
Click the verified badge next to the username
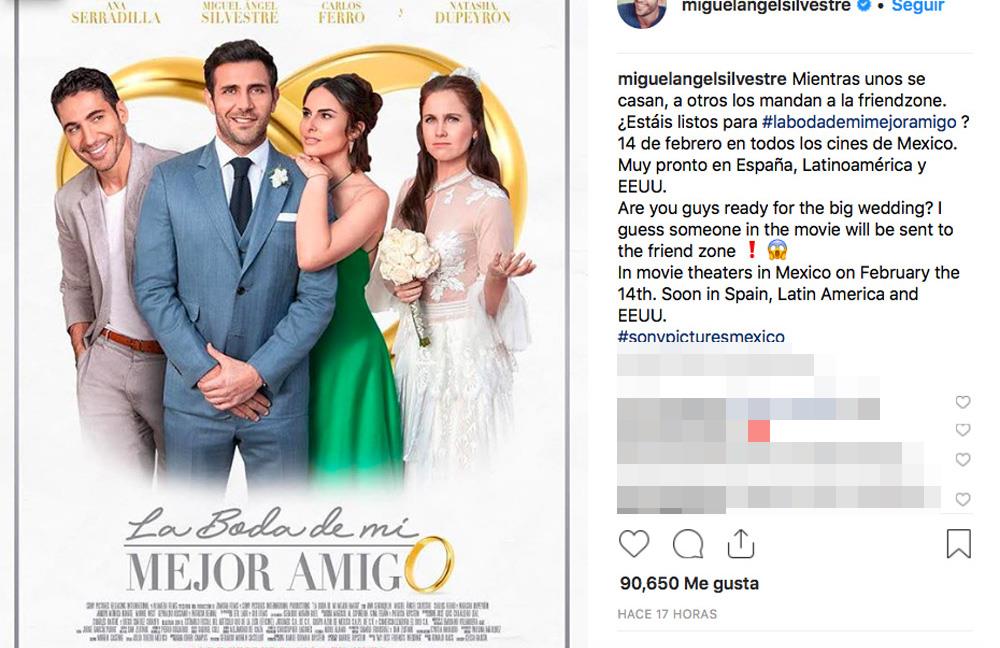pos(864,6)
